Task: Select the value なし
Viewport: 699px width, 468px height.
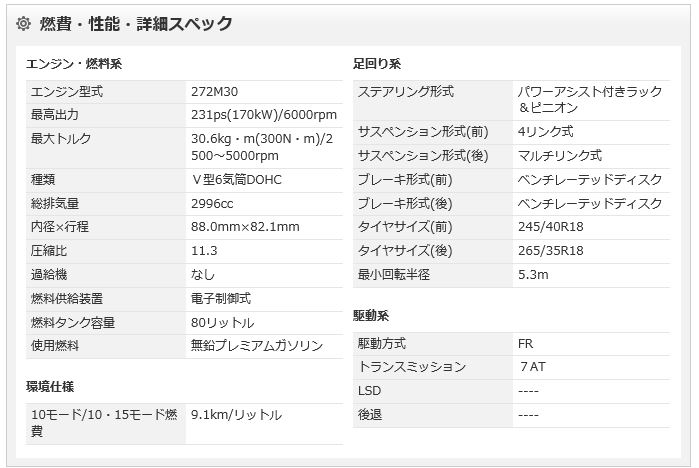Action: click(203, 274)
